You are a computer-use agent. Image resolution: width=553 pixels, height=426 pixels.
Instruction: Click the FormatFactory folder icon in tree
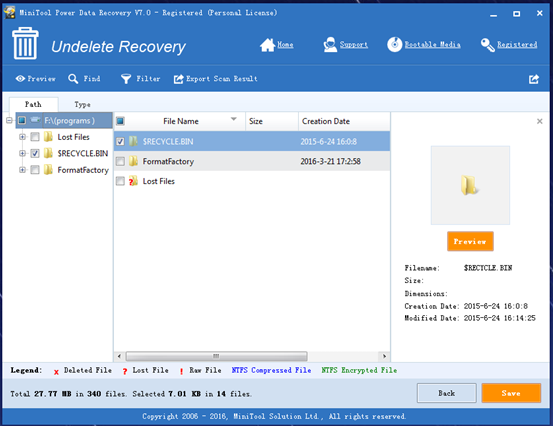pos(48,170)
